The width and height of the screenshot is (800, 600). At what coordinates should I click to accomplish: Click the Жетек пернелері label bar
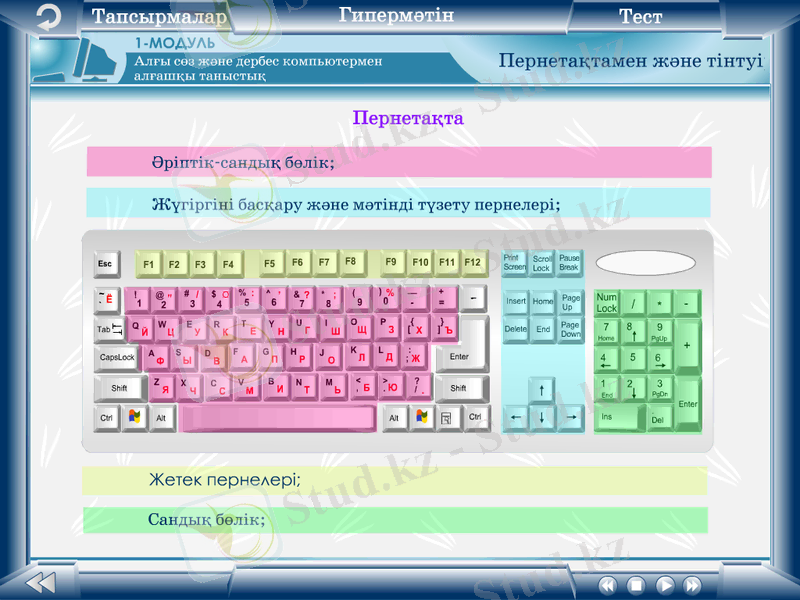coord(394,480)
